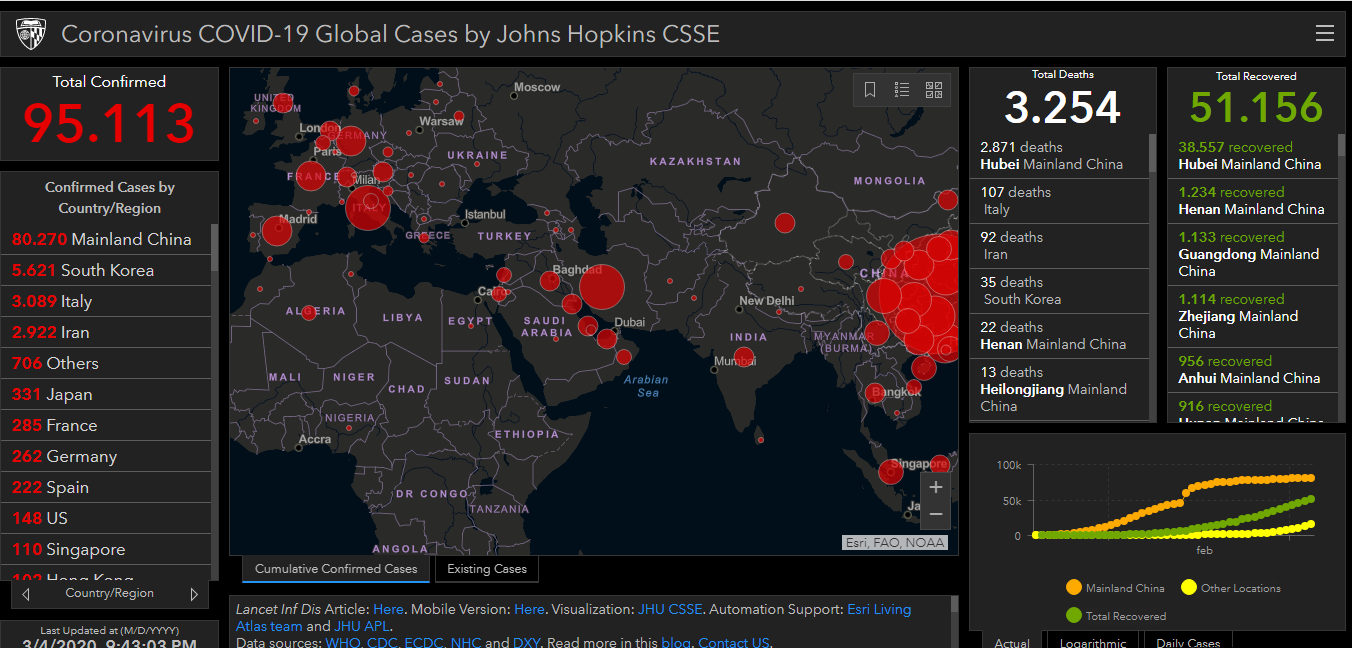Select 110 Singapore row
1352x648 pixels.
[106, 549]
